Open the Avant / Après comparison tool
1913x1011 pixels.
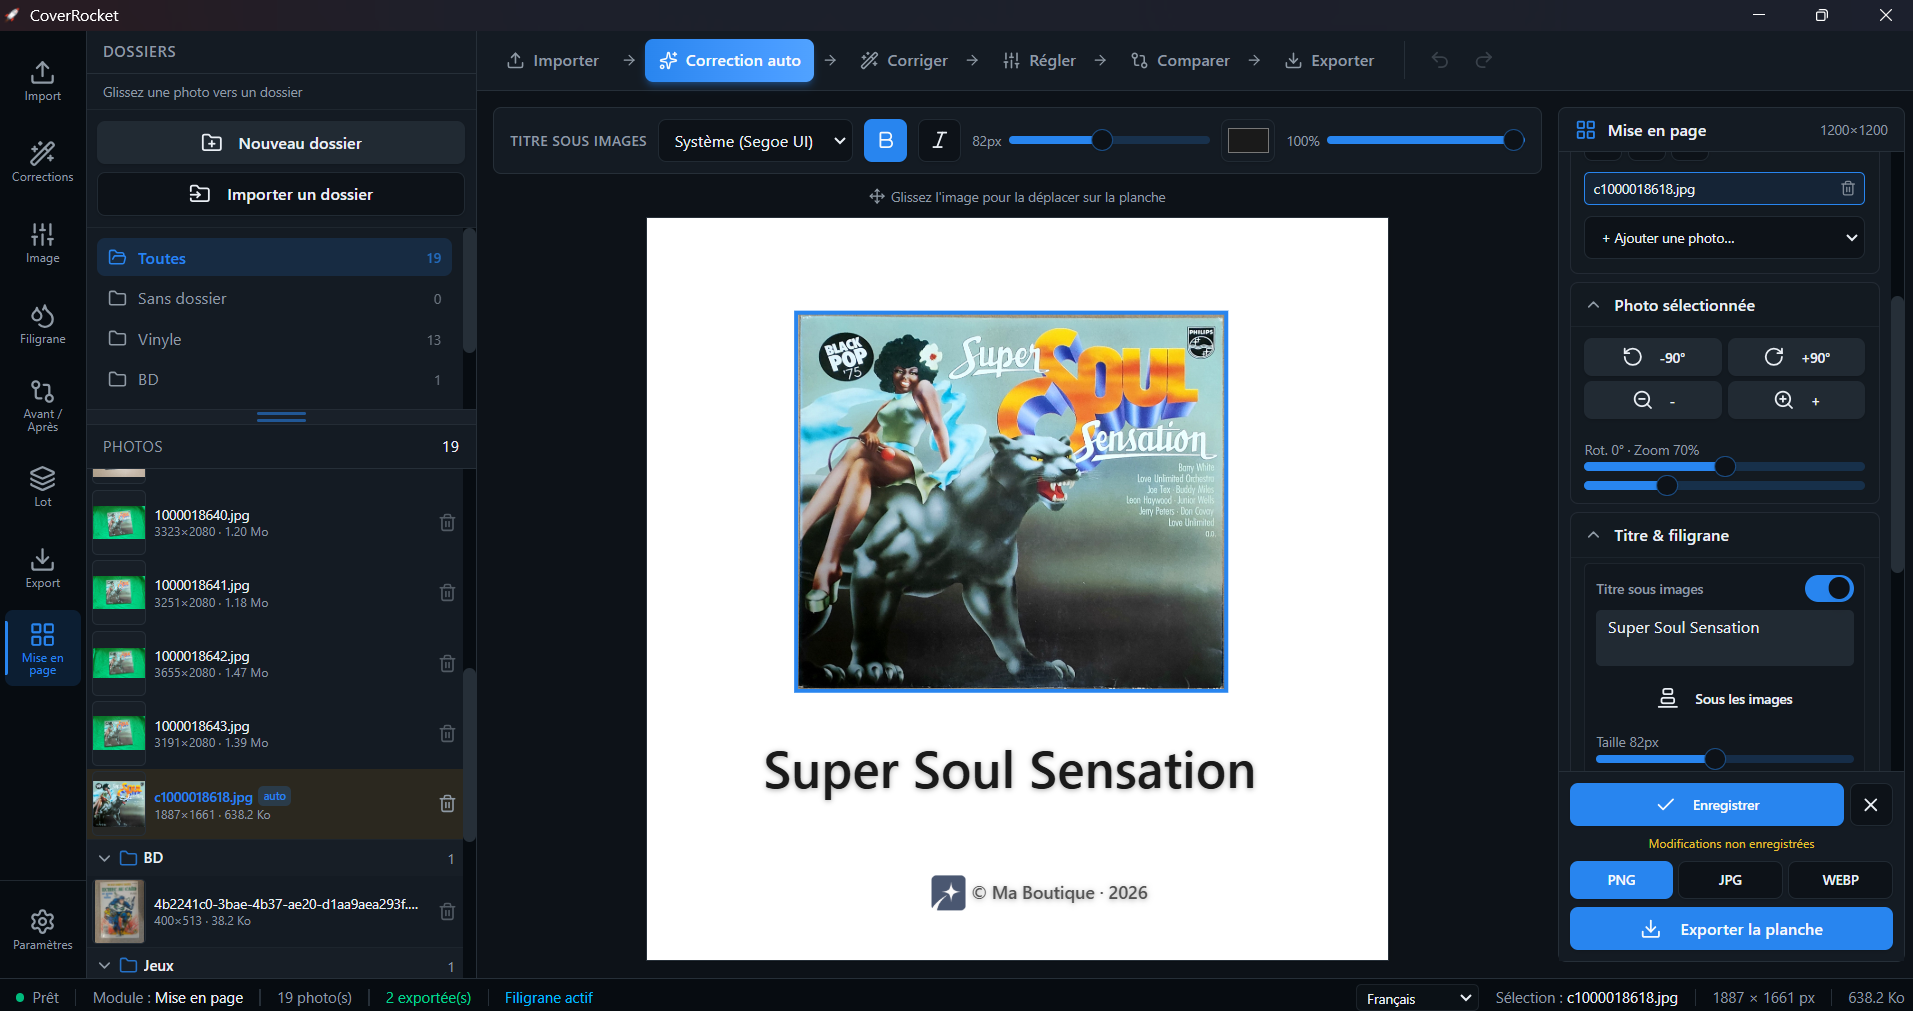coord(42,406)
